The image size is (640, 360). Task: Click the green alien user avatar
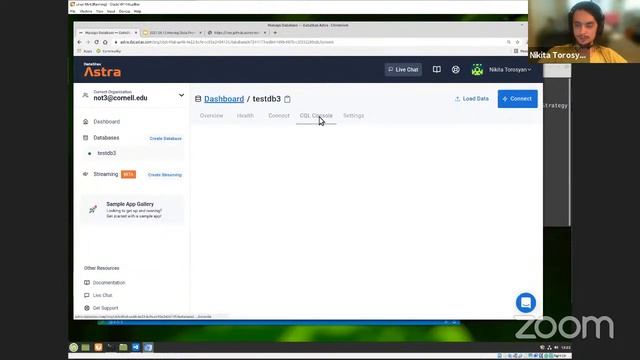(477, 70)
